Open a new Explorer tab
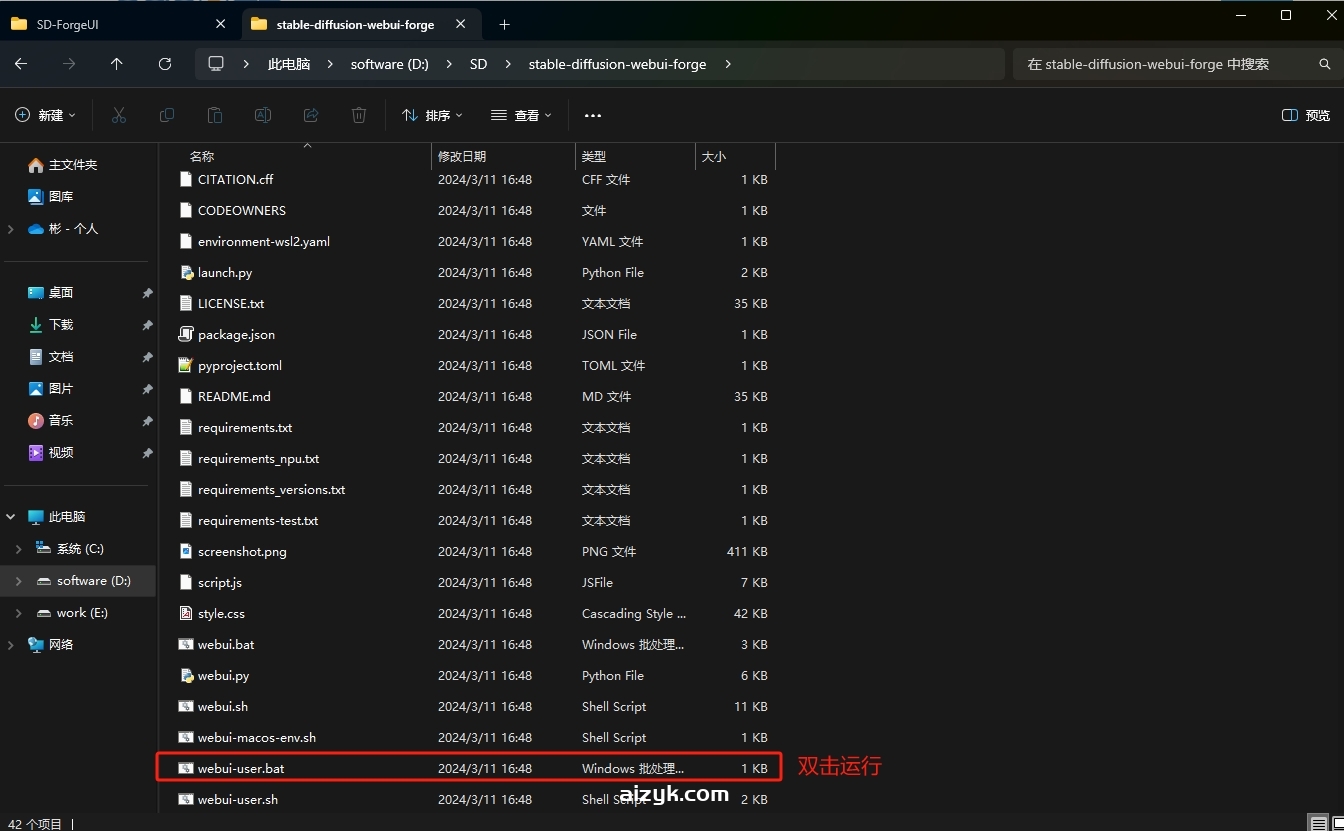 click(504, 24)
